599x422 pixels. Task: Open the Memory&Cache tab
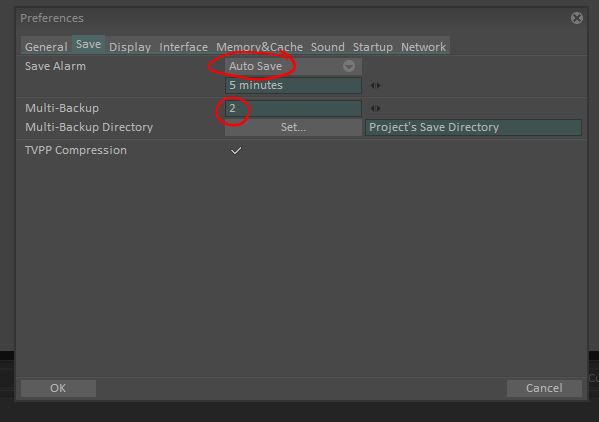(x=259, y=47)
